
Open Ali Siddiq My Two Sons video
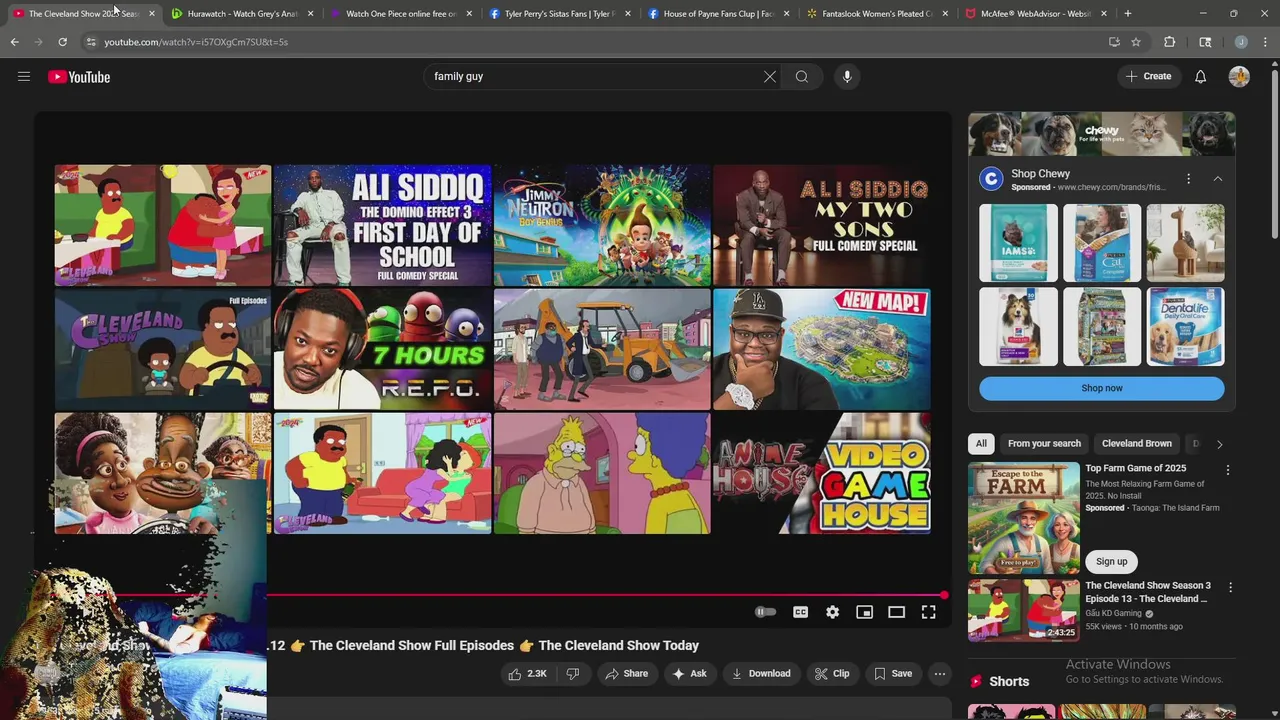click(822, 225)
